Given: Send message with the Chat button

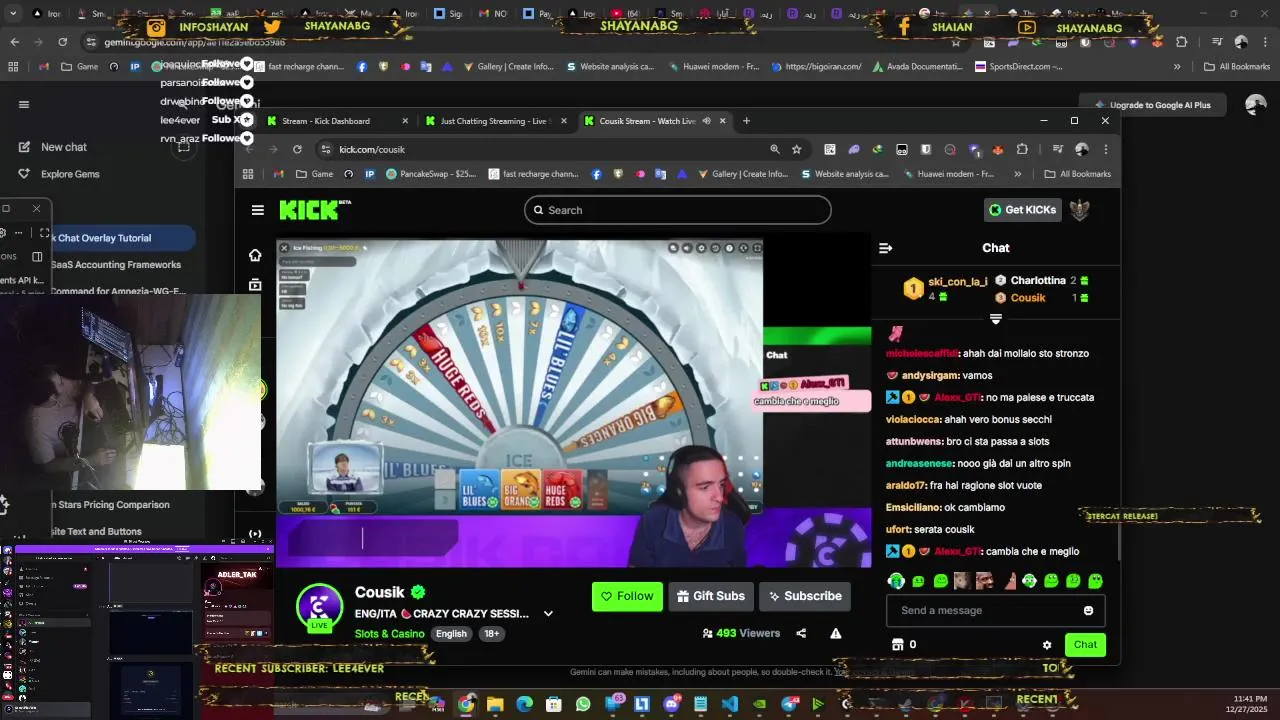Looking at the screenshot, I should click(1085, 645).
